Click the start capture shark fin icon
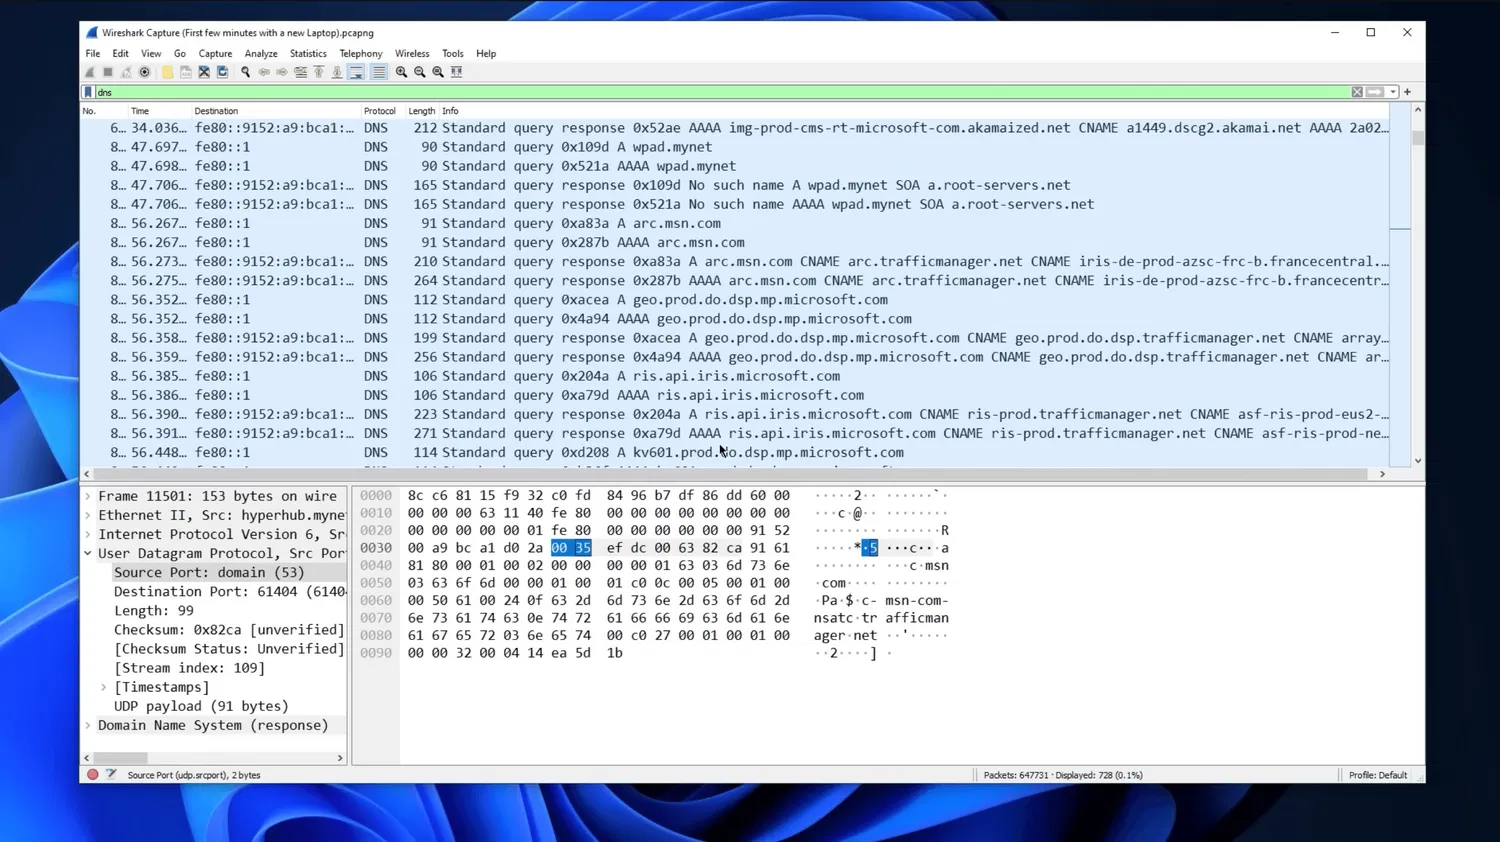The height and width of the screenshot is (842, 1500). coord(90,72)
